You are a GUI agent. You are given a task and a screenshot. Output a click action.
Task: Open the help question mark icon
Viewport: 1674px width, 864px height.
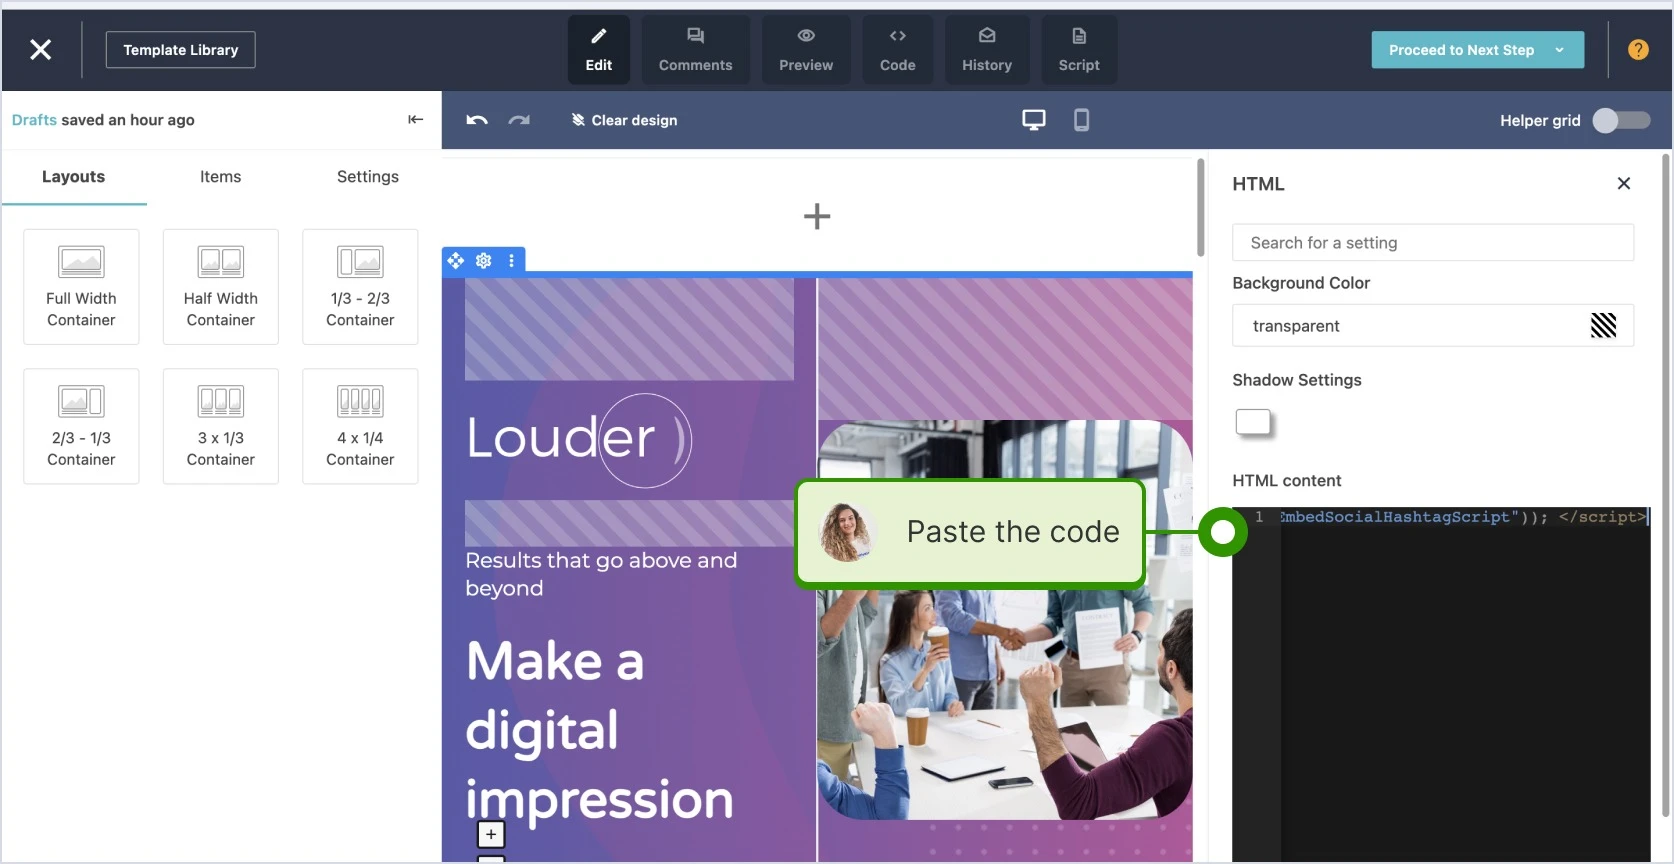tap(1638, 50)
